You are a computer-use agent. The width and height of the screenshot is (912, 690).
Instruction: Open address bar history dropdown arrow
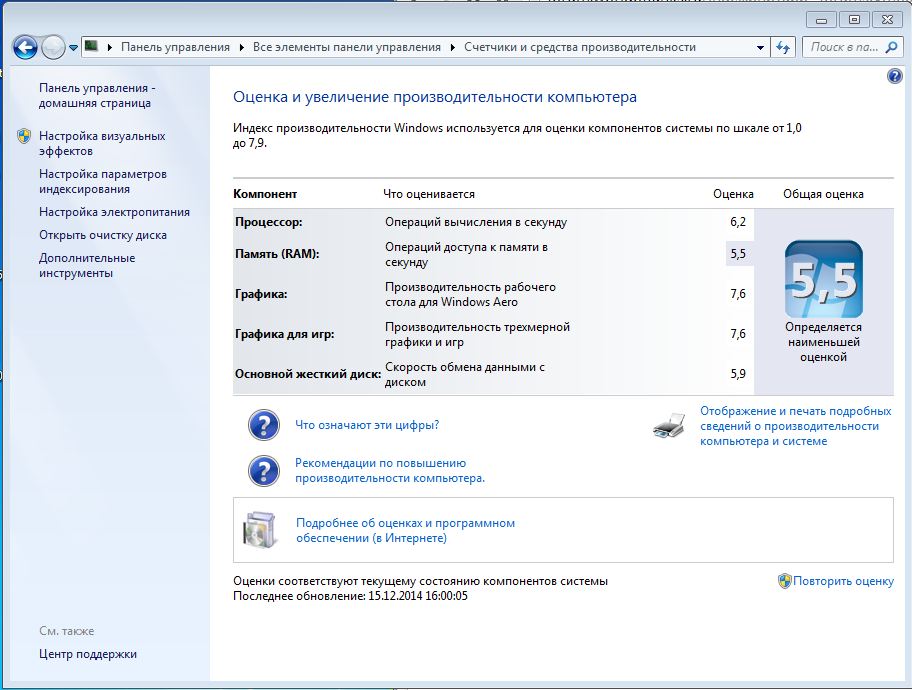761,47
